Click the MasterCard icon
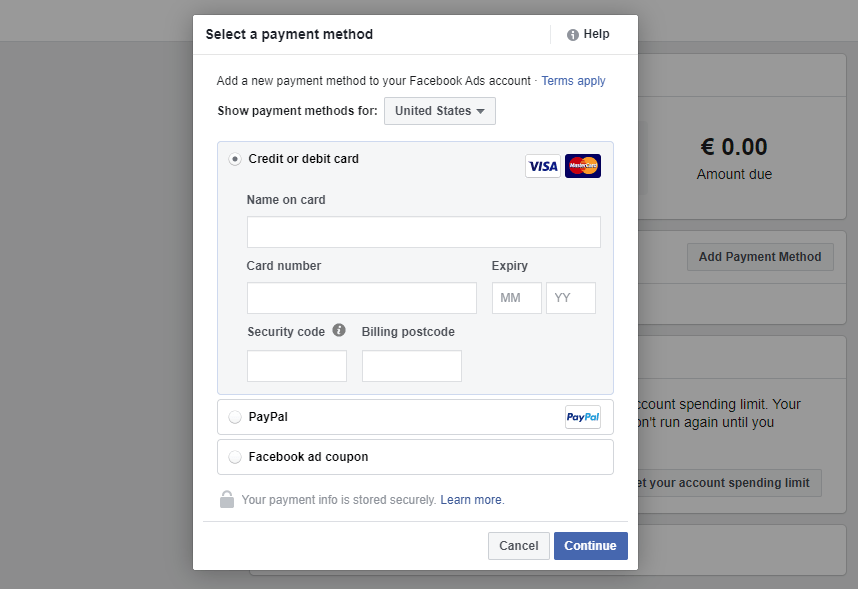This screenshot has height=589, width=858. coord(583,166)
